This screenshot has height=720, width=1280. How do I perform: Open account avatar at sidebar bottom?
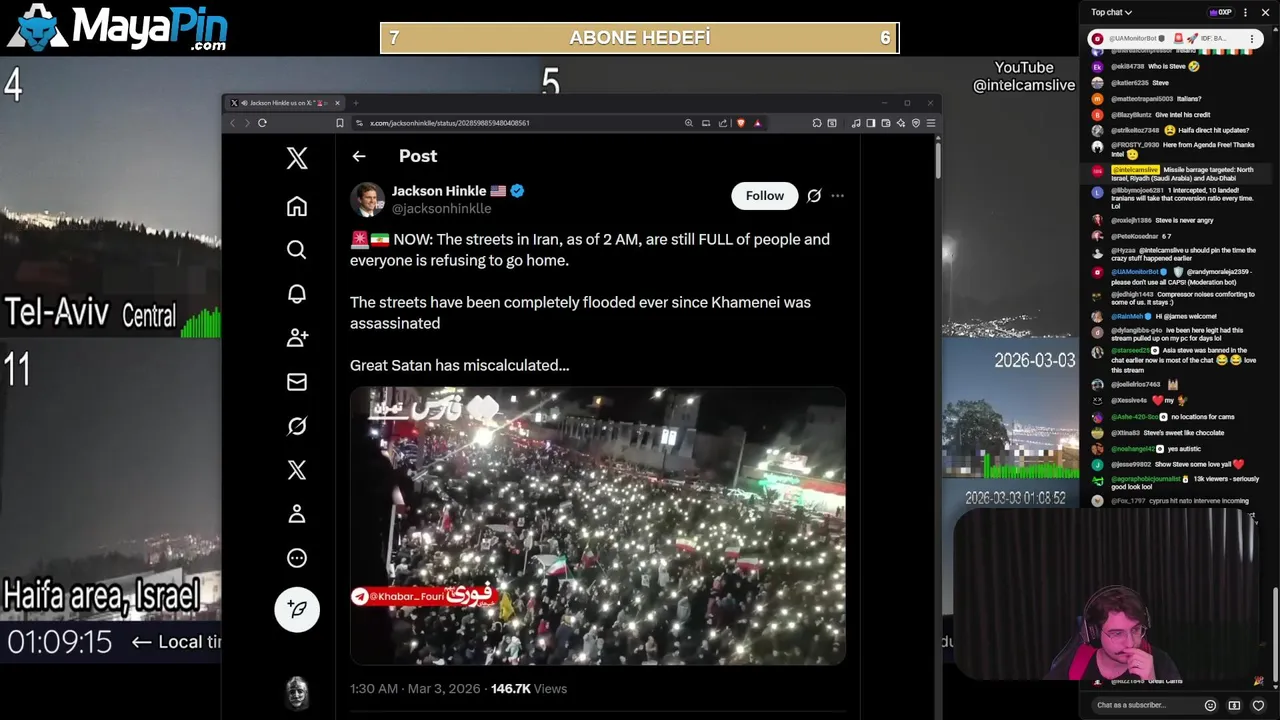[297, 692]
